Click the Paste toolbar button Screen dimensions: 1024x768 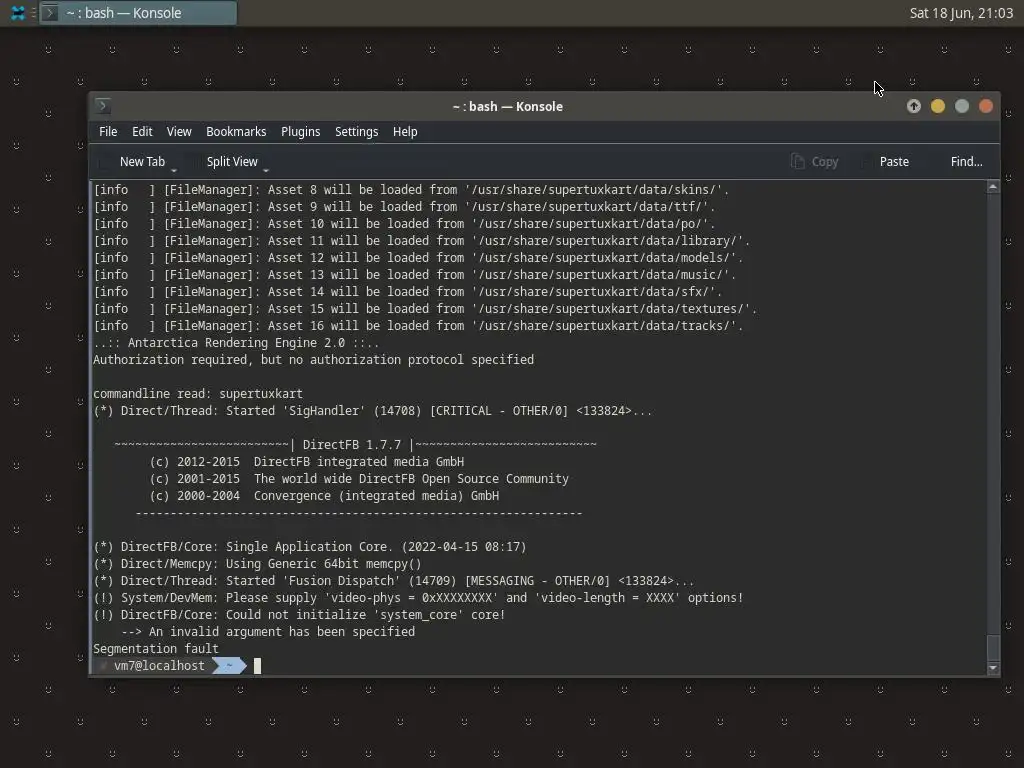tap(893, 161)
